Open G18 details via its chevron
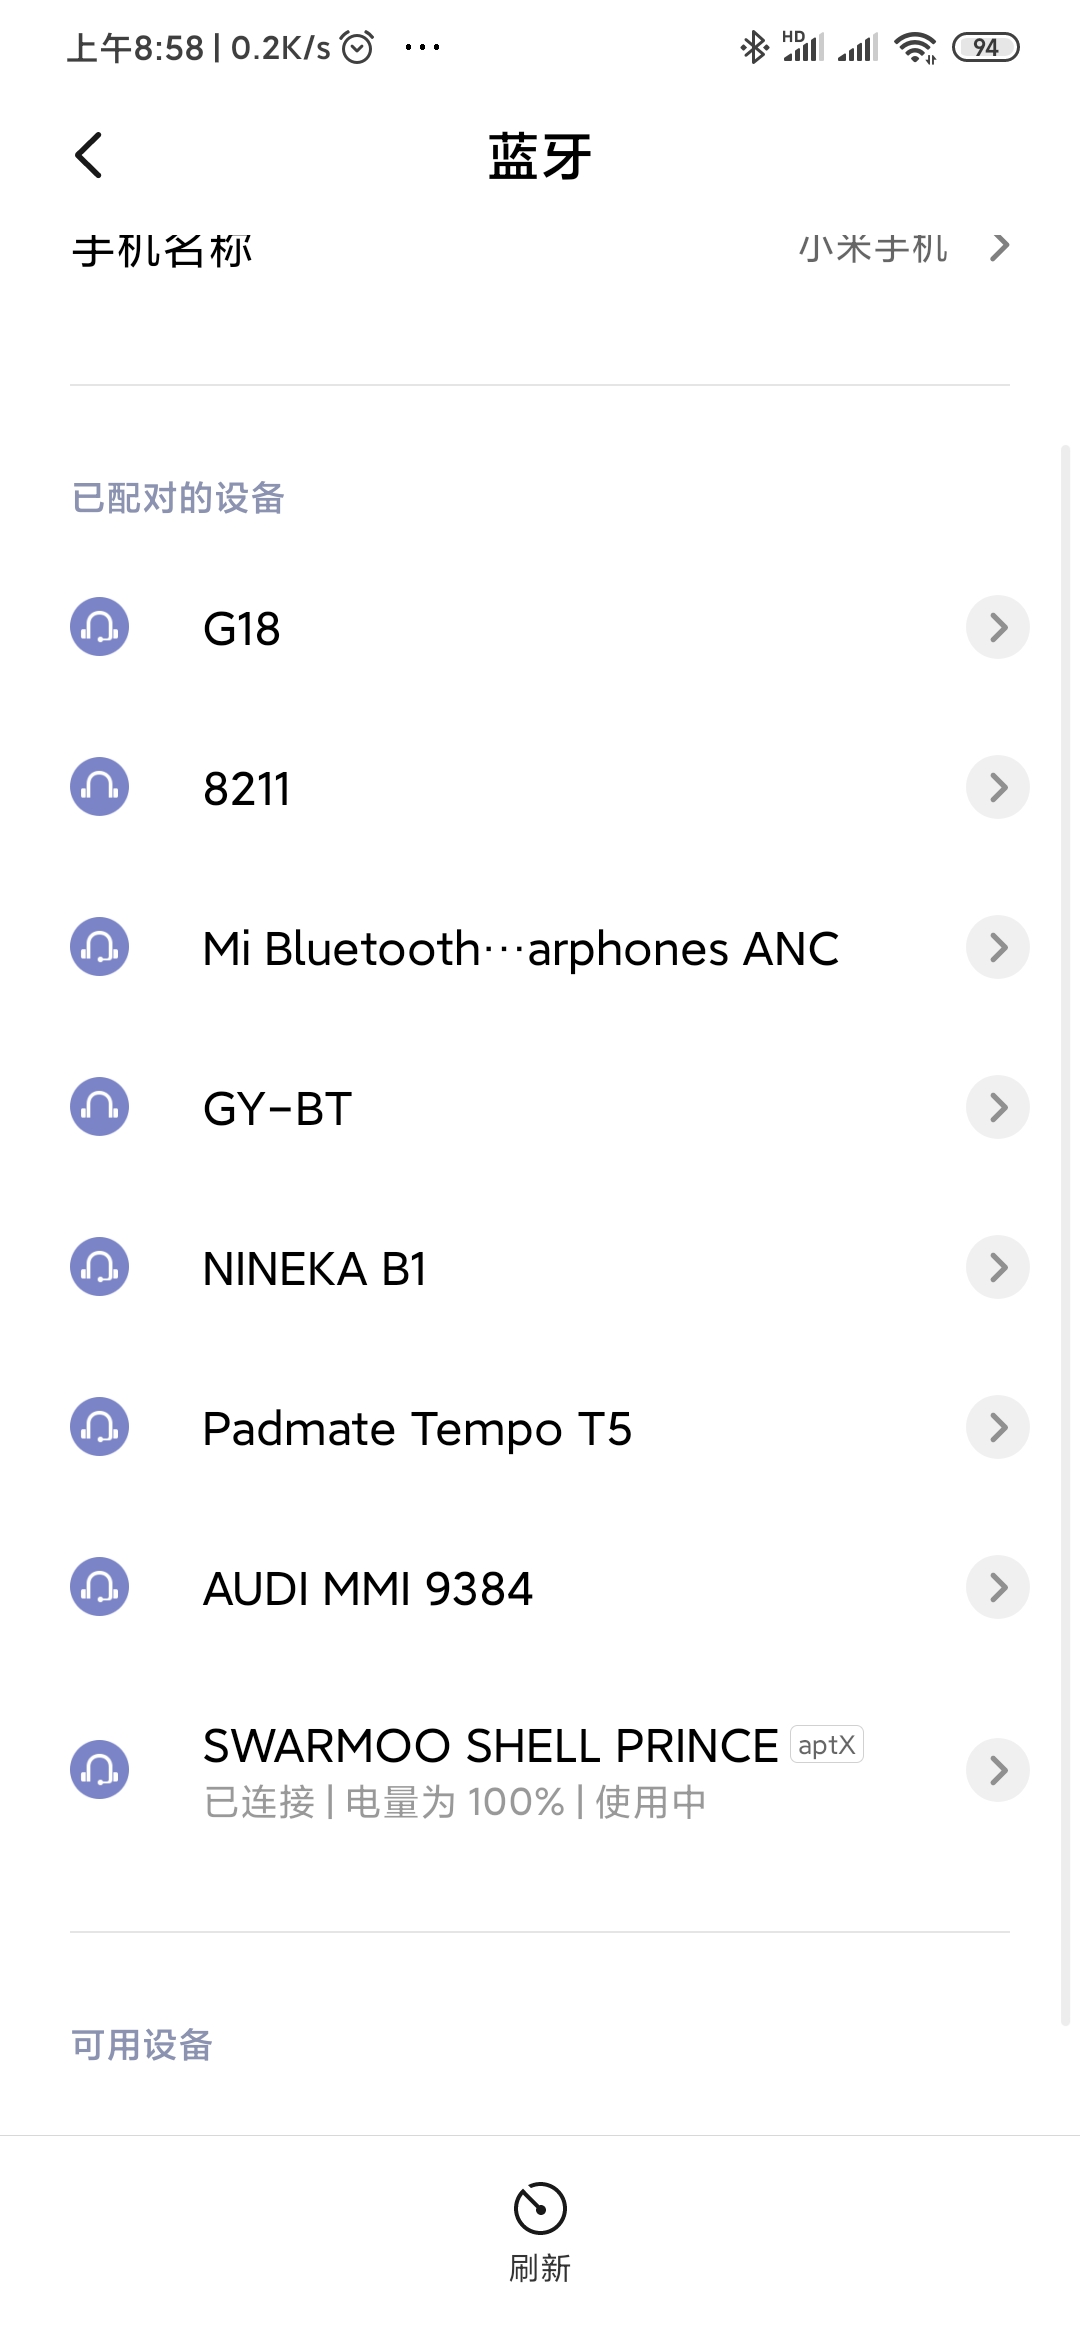The image size is (1080, 2340). [x=998, y=627]
